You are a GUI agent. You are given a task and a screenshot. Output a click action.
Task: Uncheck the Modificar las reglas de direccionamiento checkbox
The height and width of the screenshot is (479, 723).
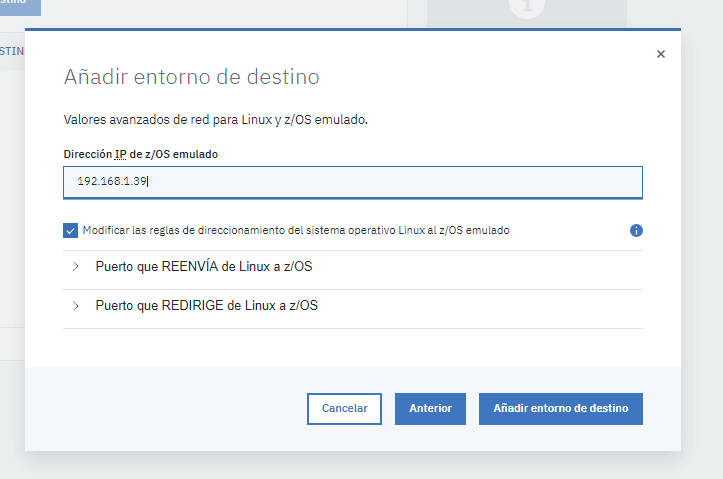coord(70,230)
